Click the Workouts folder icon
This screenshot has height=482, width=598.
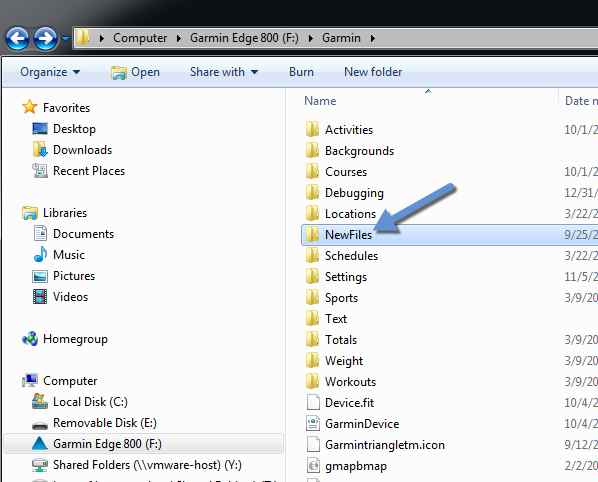[x=312, y=381]
